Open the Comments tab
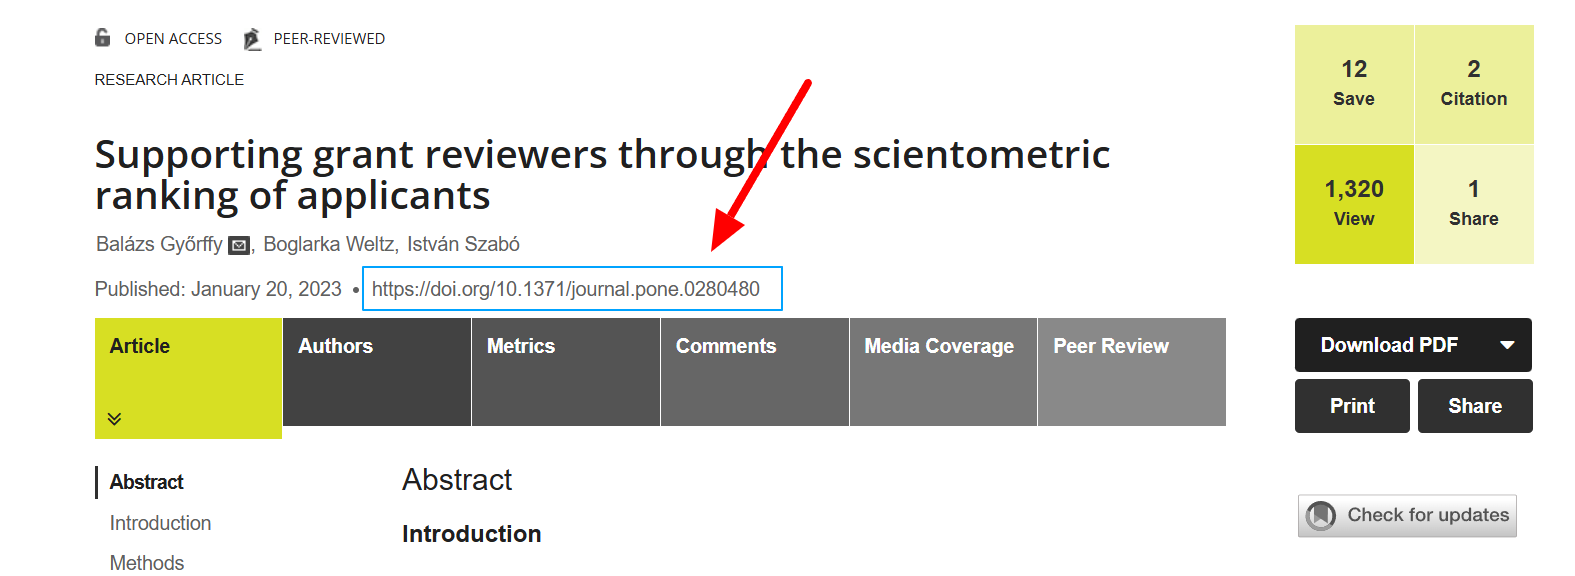The height and width of the screenshot is (576, 1575). click(x=755, y=372)
